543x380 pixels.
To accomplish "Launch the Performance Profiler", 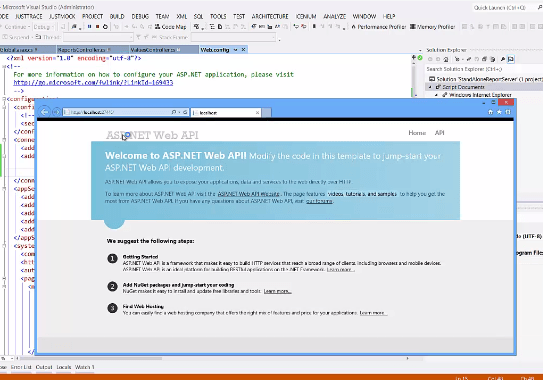I will (378, 27).
